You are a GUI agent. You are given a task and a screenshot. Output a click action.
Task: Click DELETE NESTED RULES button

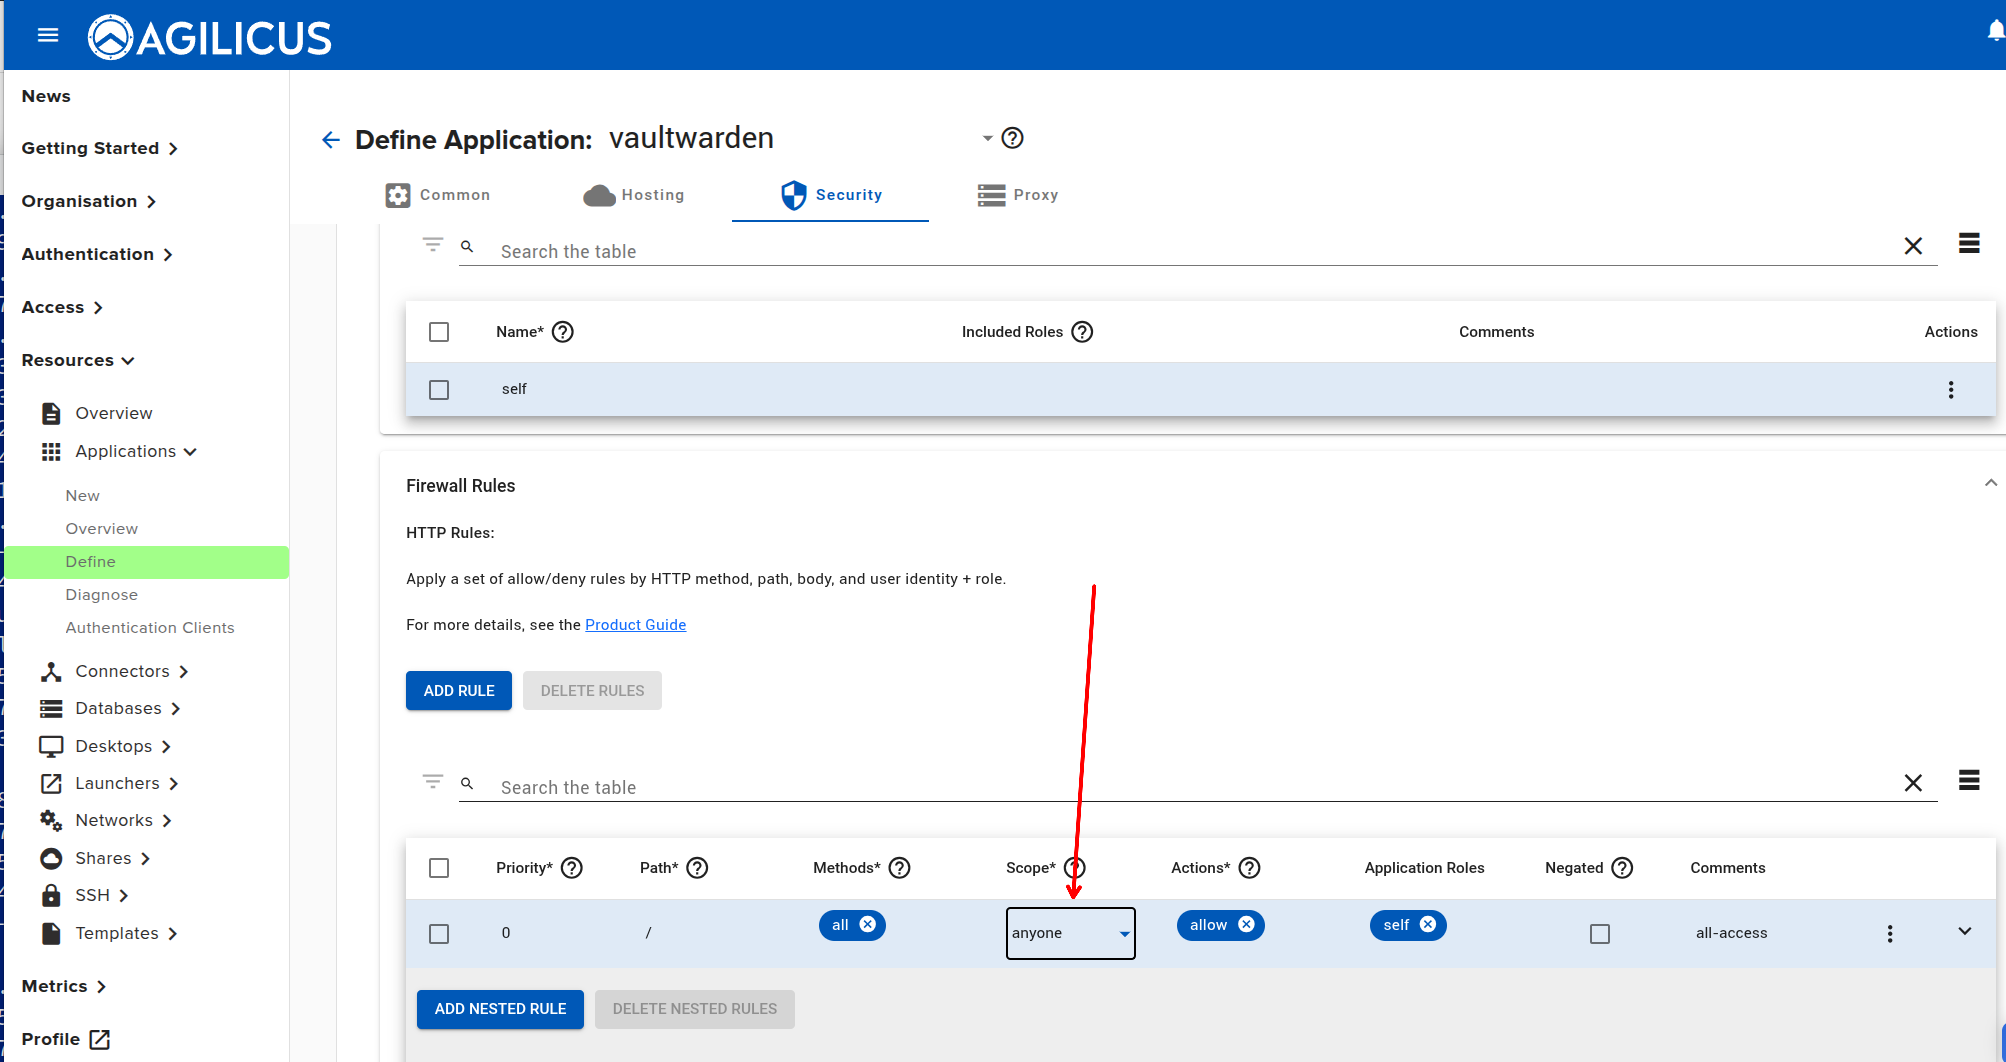(x=695, y=1009)
